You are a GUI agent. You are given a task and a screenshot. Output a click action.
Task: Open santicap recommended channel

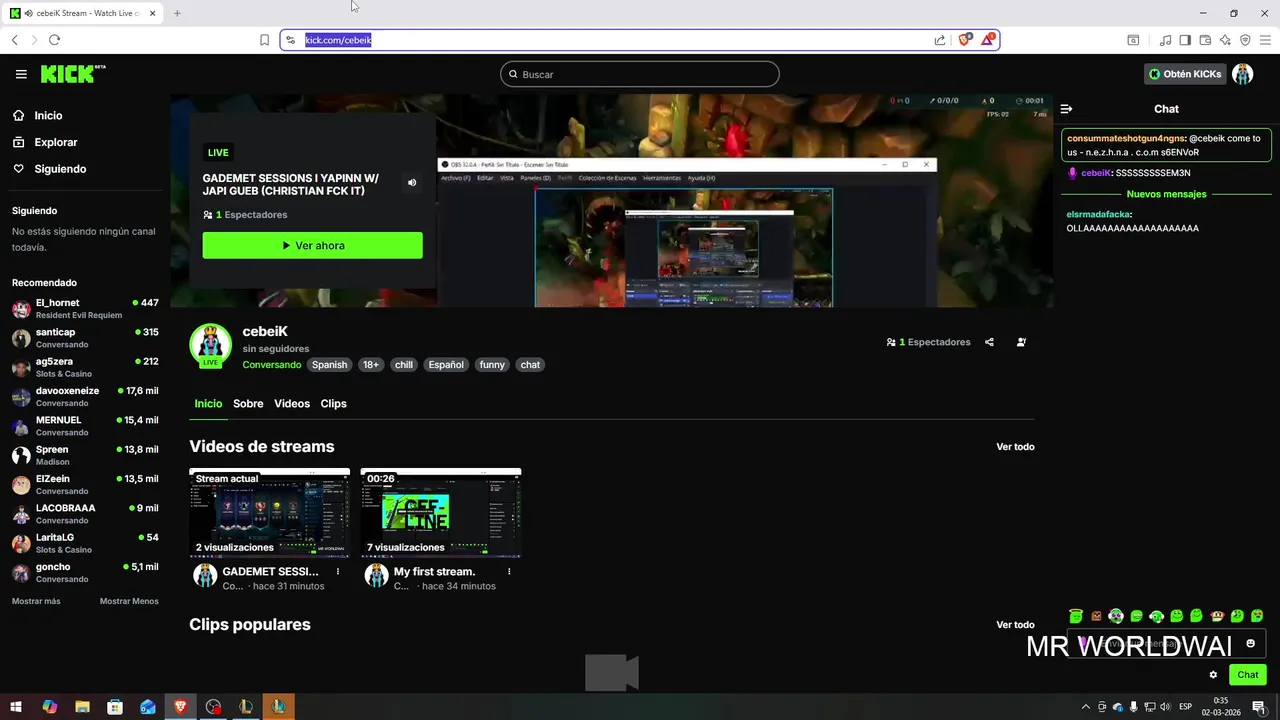tap(85, 338)
